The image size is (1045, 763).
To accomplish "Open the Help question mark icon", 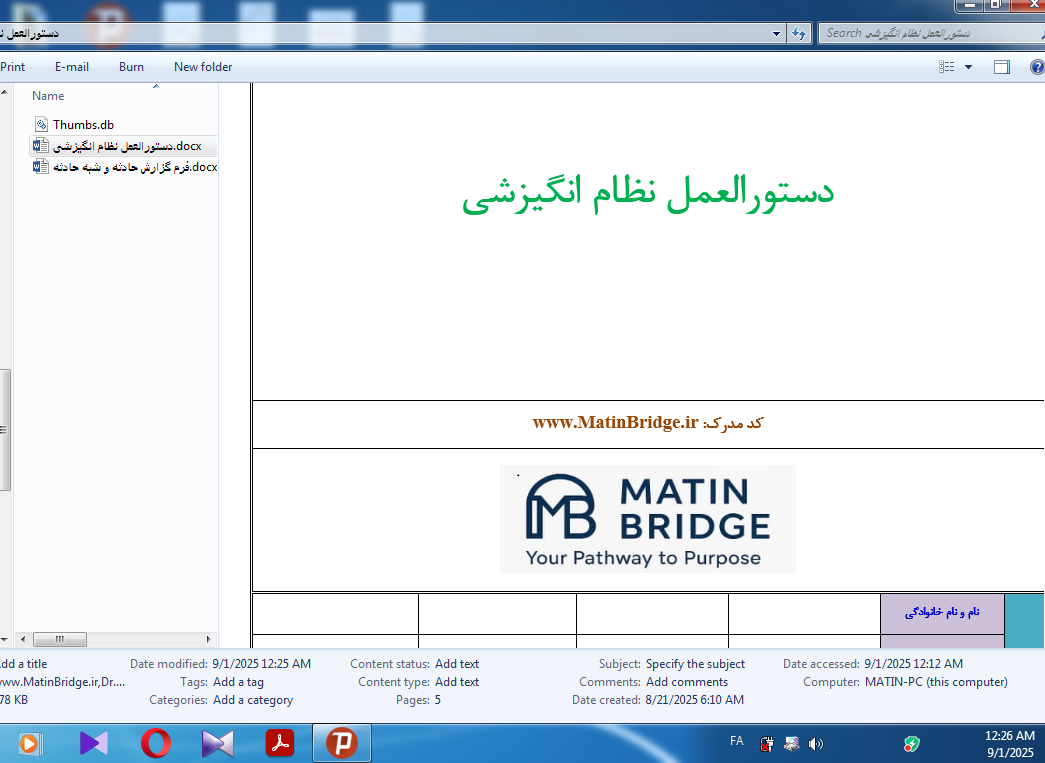I will click(1037, 67).
